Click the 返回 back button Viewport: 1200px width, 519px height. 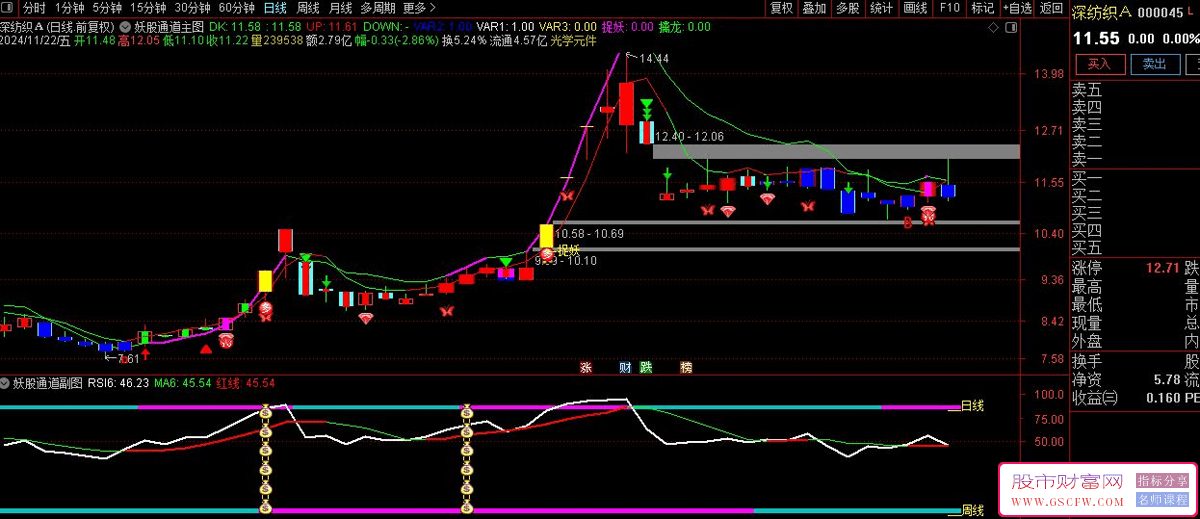pos(1051,8)
